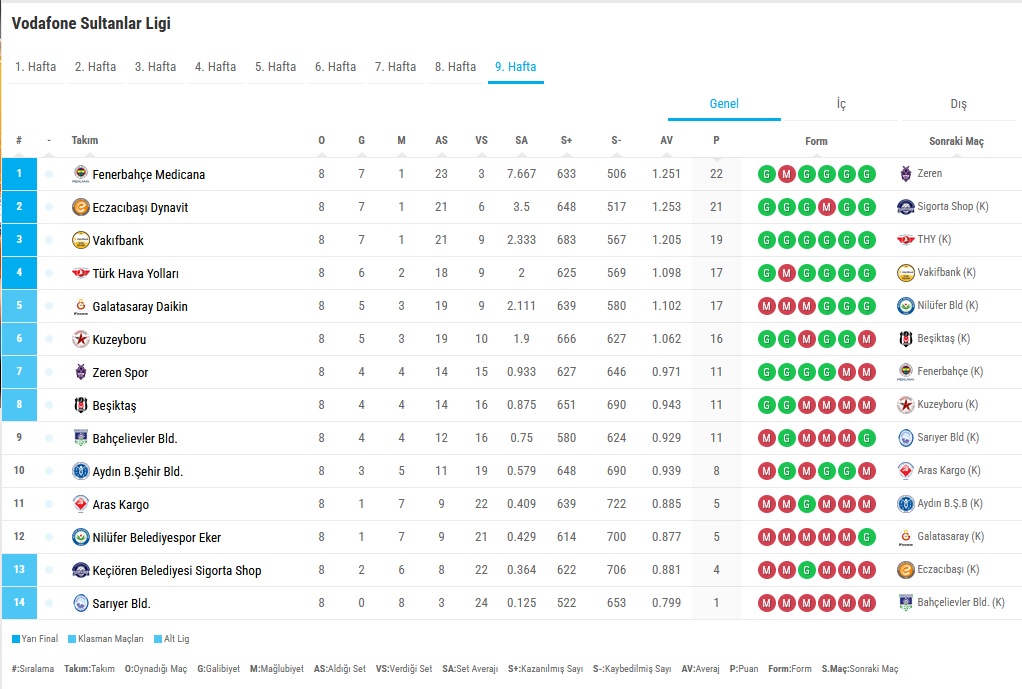
Task: Click Alt Lig legend color square
Action: pyautogui.click(x=158, y=639)
